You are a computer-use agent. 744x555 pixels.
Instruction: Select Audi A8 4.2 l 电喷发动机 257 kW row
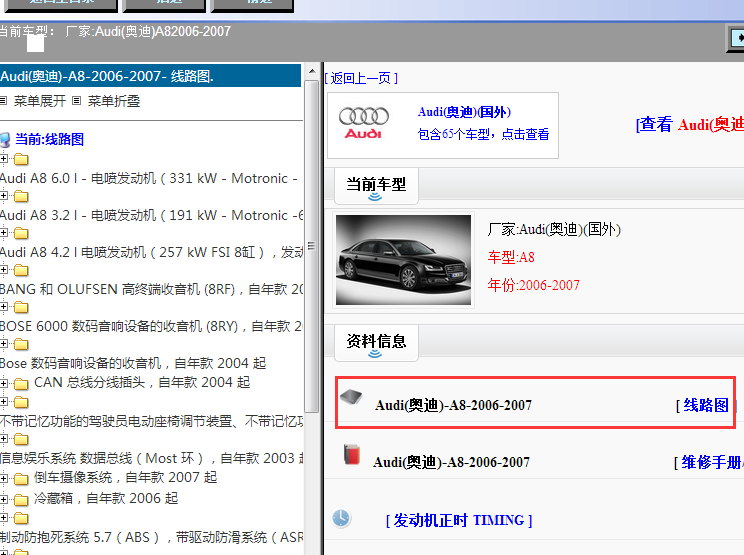coord(151,252)
